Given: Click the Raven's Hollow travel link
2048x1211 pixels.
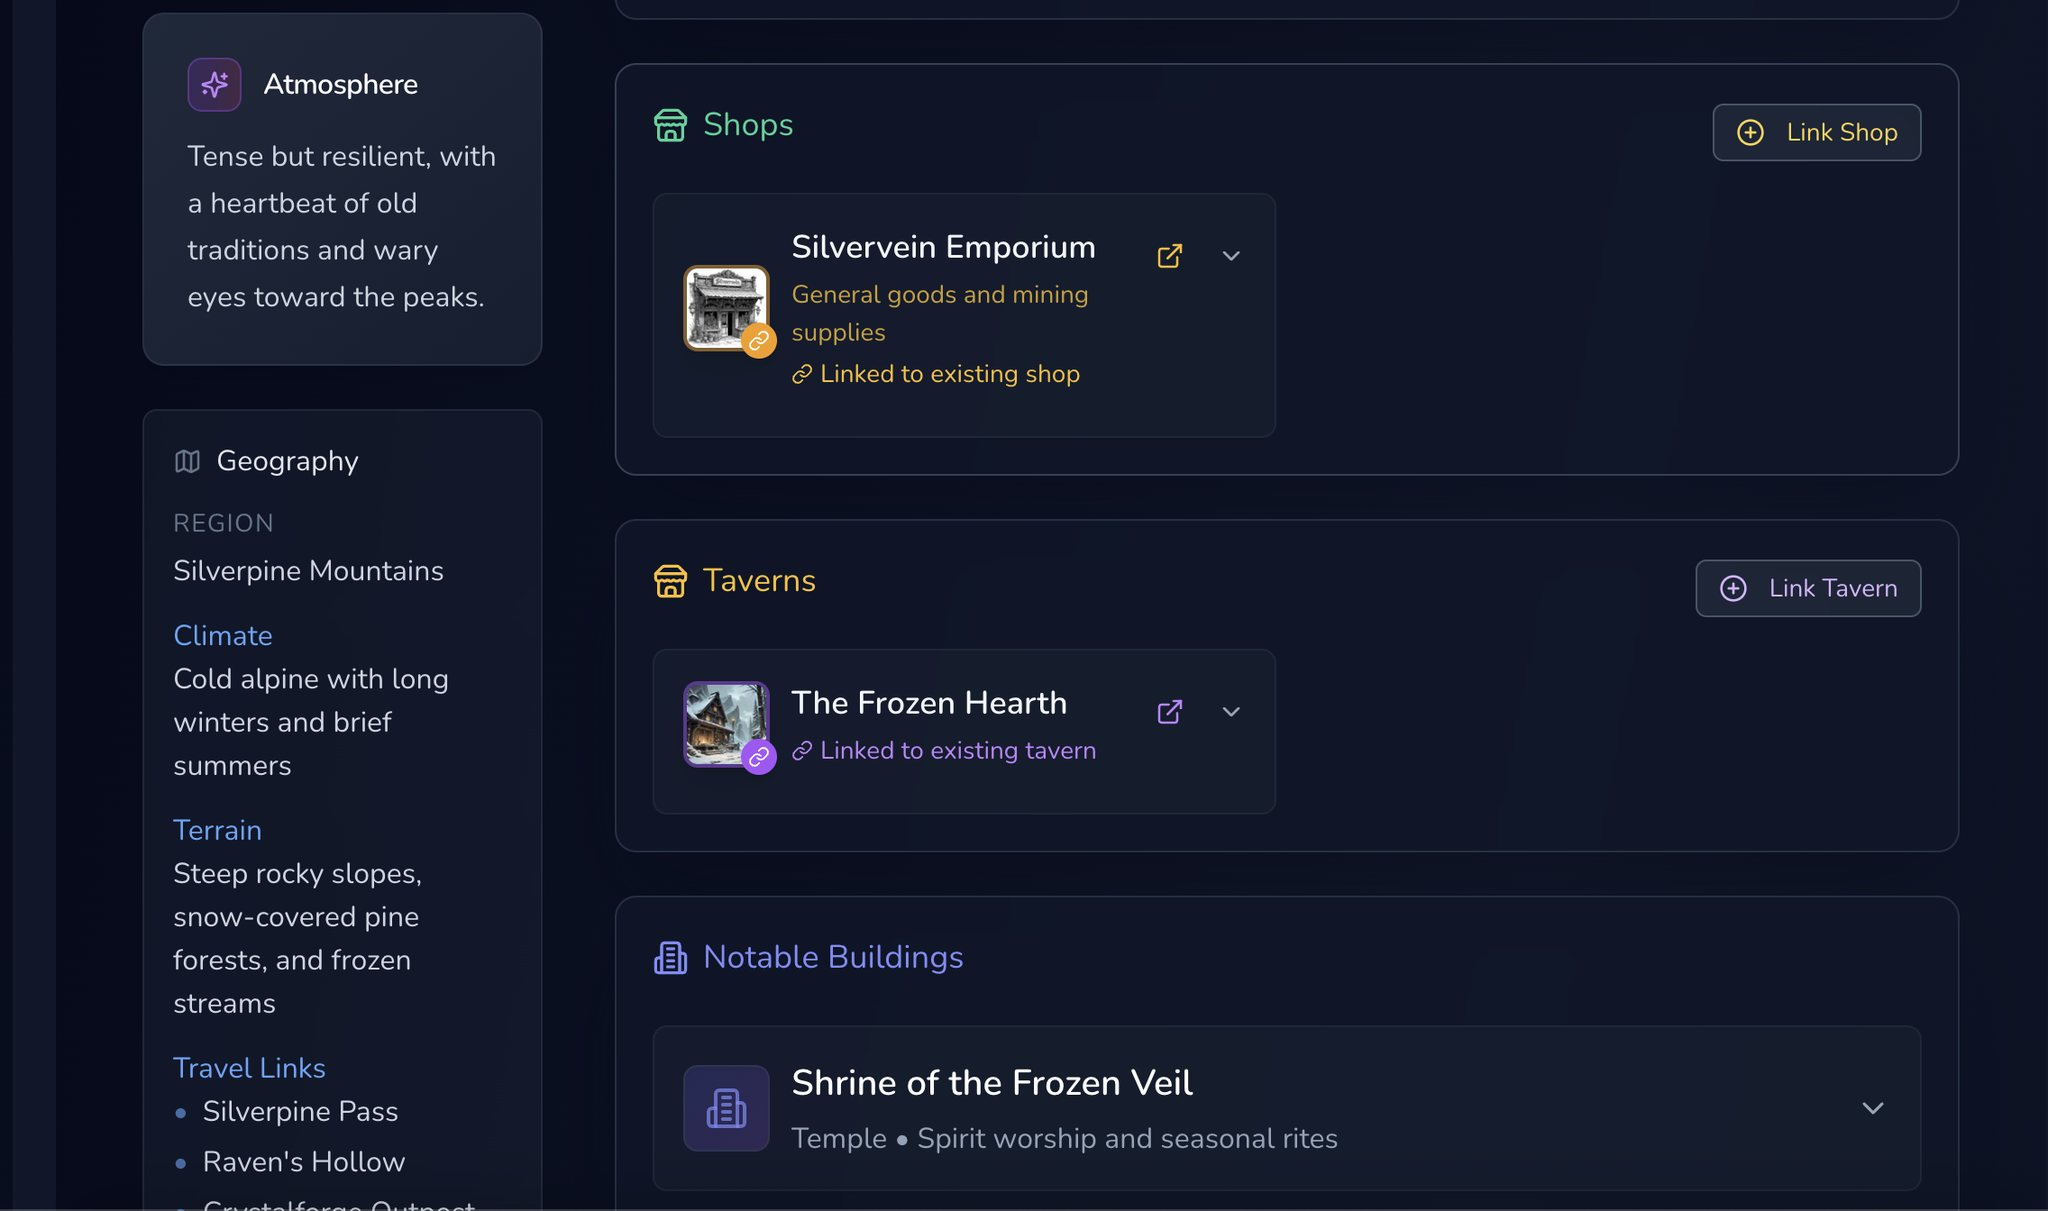Looking at the screenshot, I should 304,1162.
